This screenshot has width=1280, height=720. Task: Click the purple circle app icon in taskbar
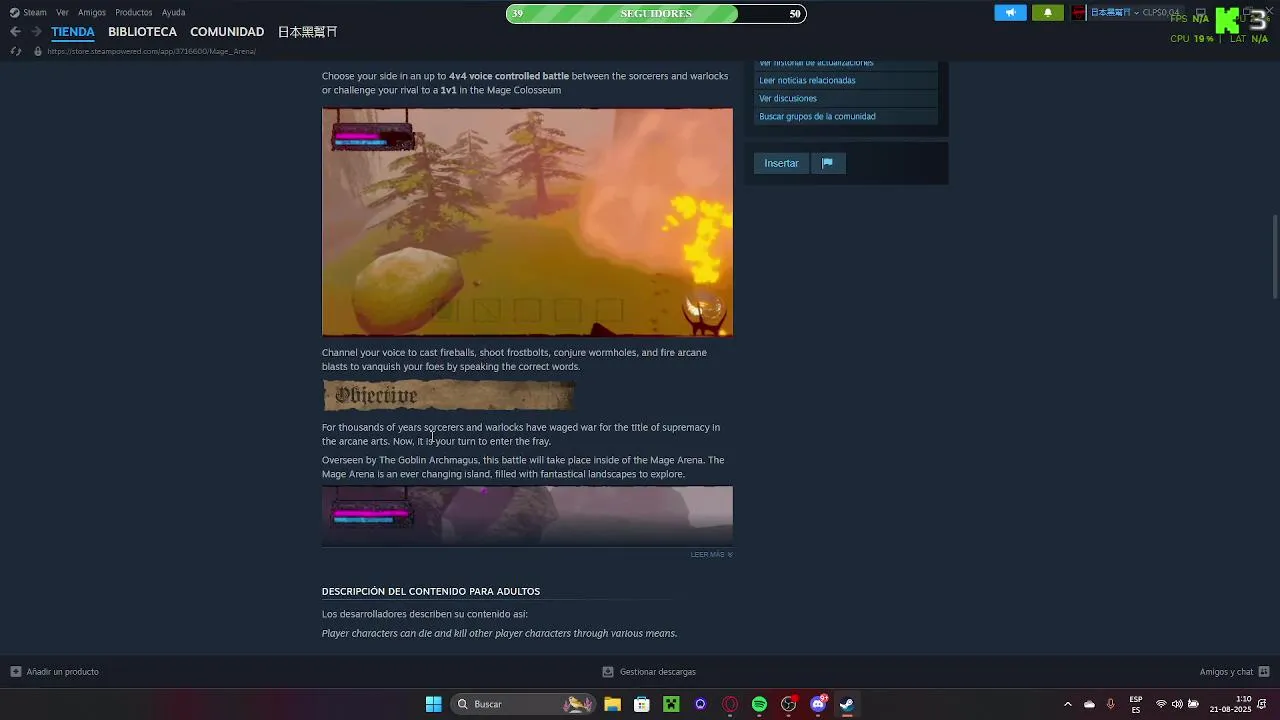(700, 704)
